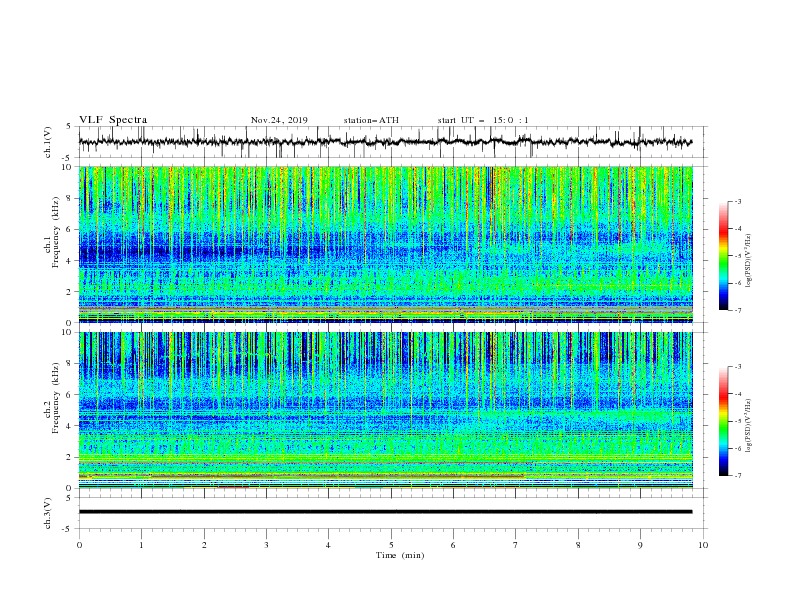Viewport: 792px width, 612px height.
Task: Click the thick black ch.3 voltage trace
Action: click(386, 512)
